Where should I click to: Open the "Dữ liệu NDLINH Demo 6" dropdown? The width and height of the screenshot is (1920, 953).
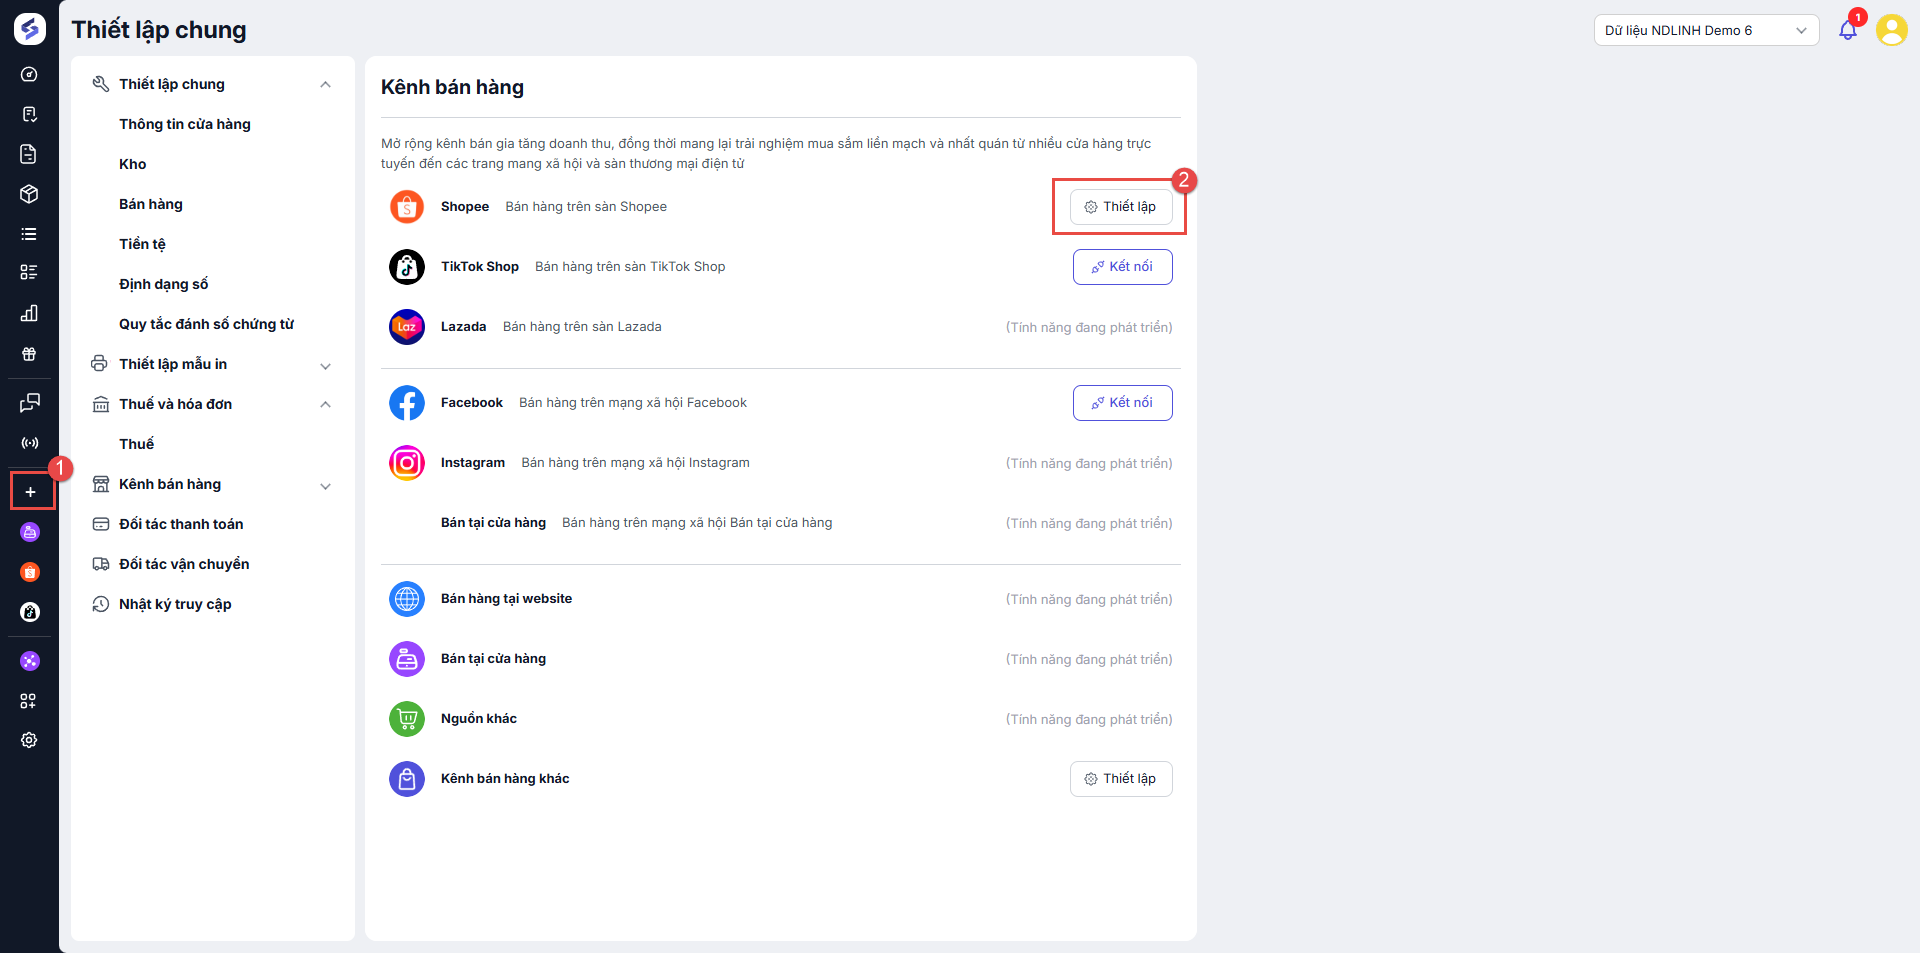coord(1706,30)
